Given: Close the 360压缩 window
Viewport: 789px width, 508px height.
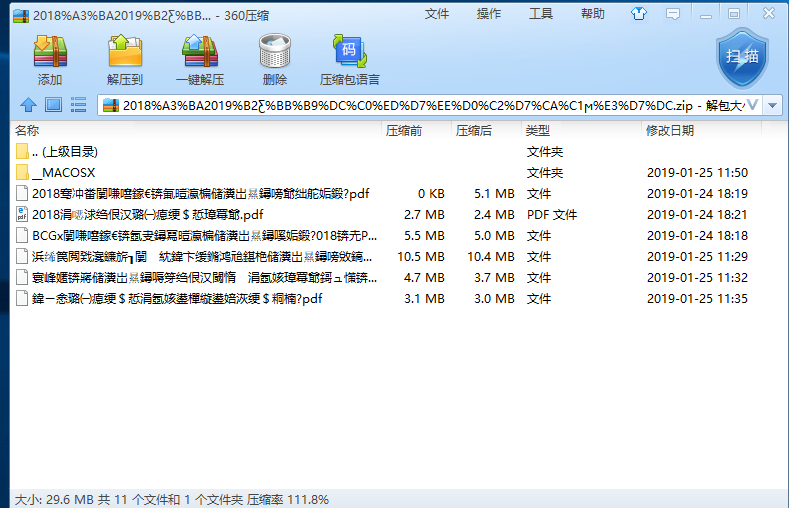Looking at the screenshot, I should (768, 14).
